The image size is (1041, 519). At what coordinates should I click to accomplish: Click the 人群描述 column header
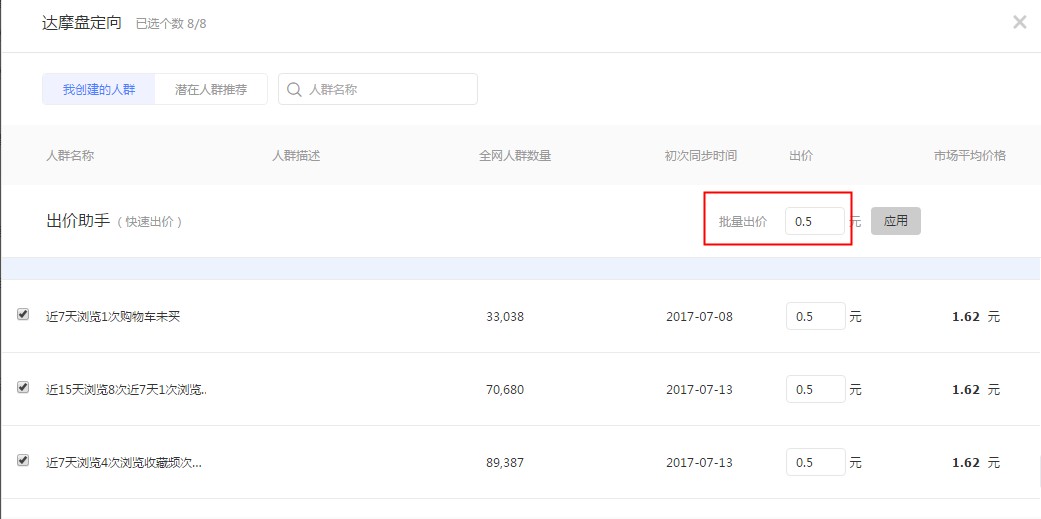(x=296, y=156)
